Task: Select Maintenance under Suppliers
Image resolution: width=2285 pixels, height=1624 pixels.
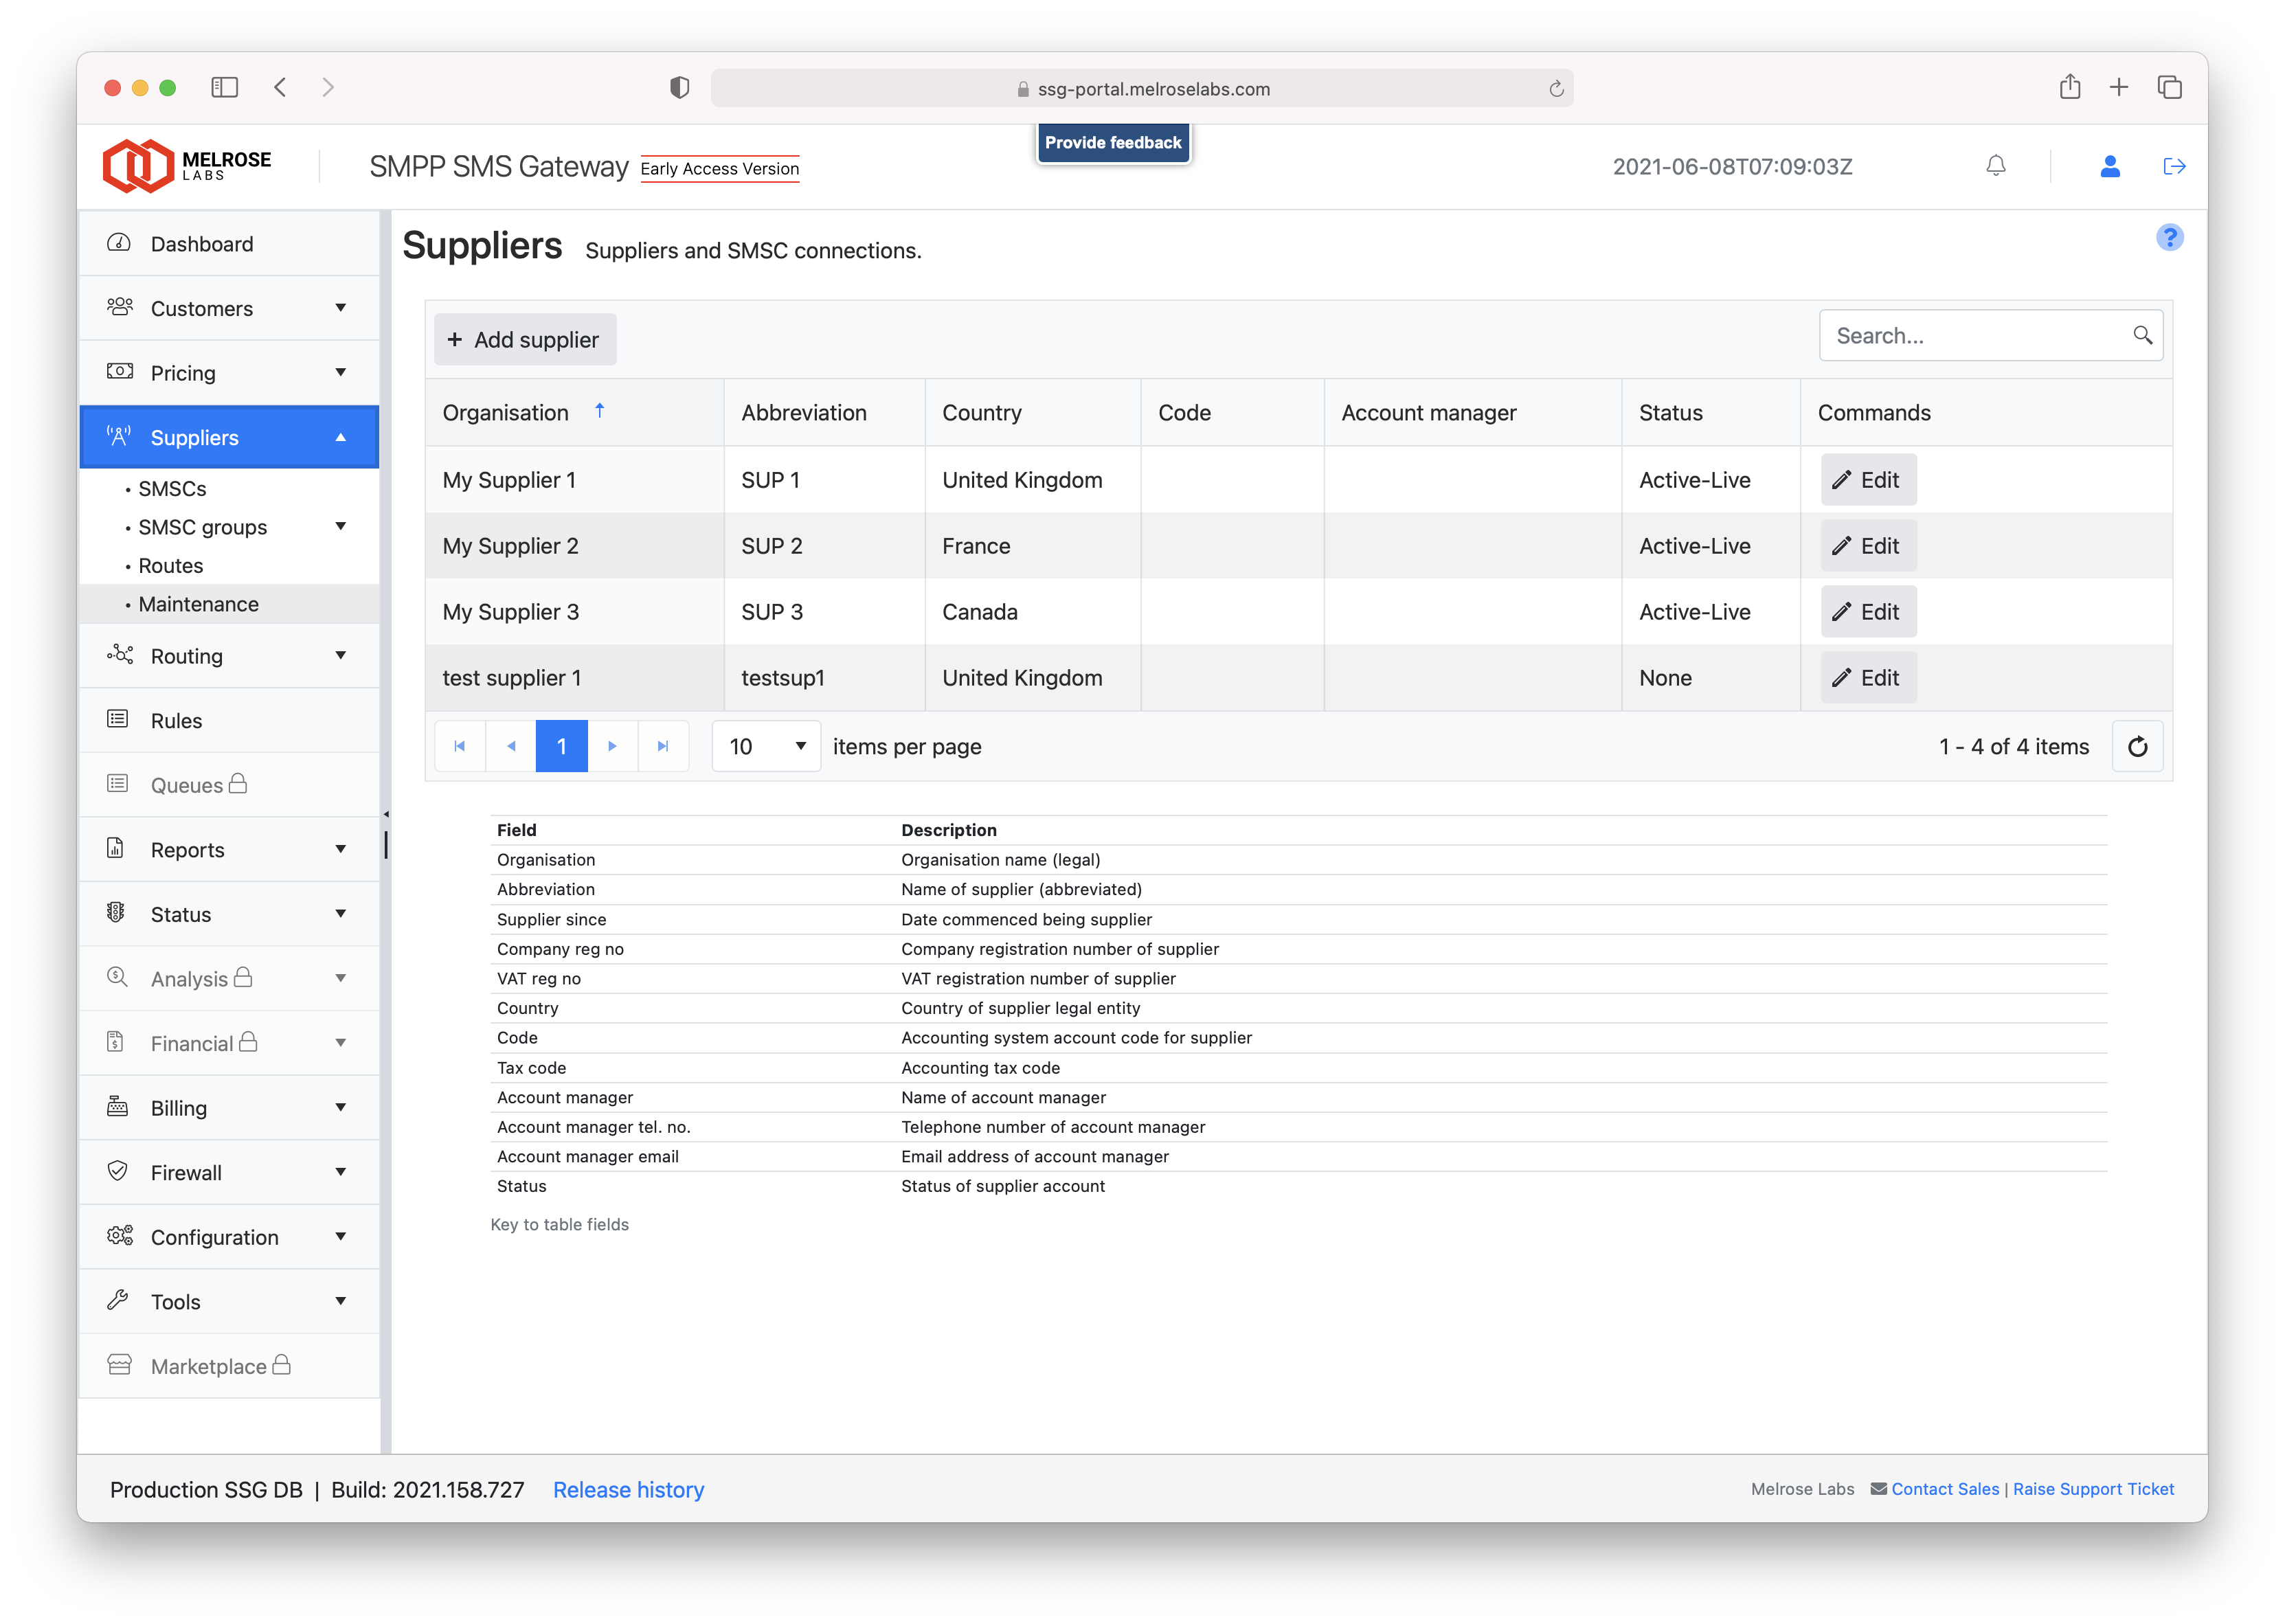Action: 198,604
